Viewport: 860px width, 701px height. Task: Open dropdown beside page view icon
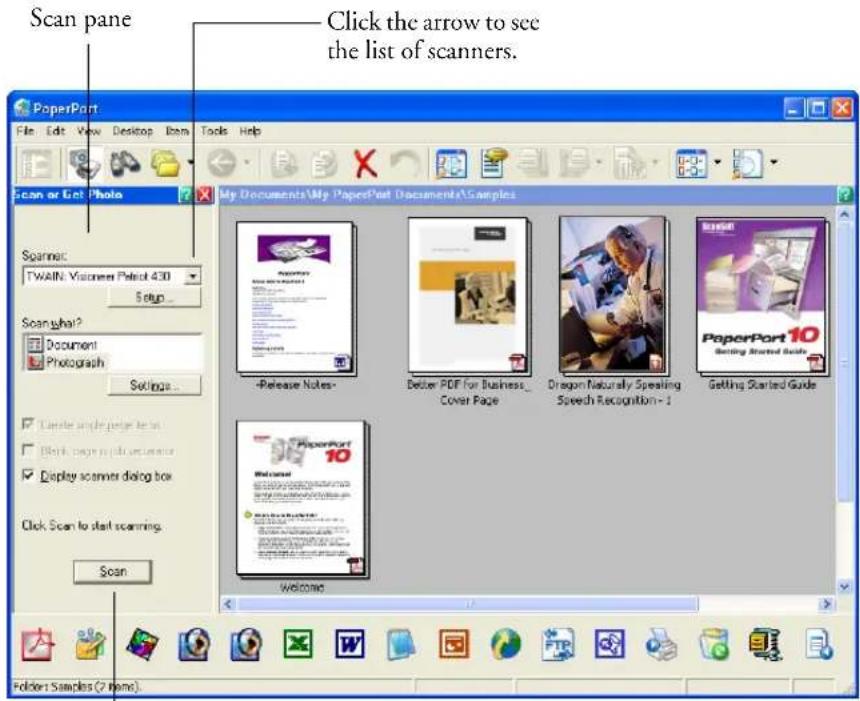click(773, 162)
